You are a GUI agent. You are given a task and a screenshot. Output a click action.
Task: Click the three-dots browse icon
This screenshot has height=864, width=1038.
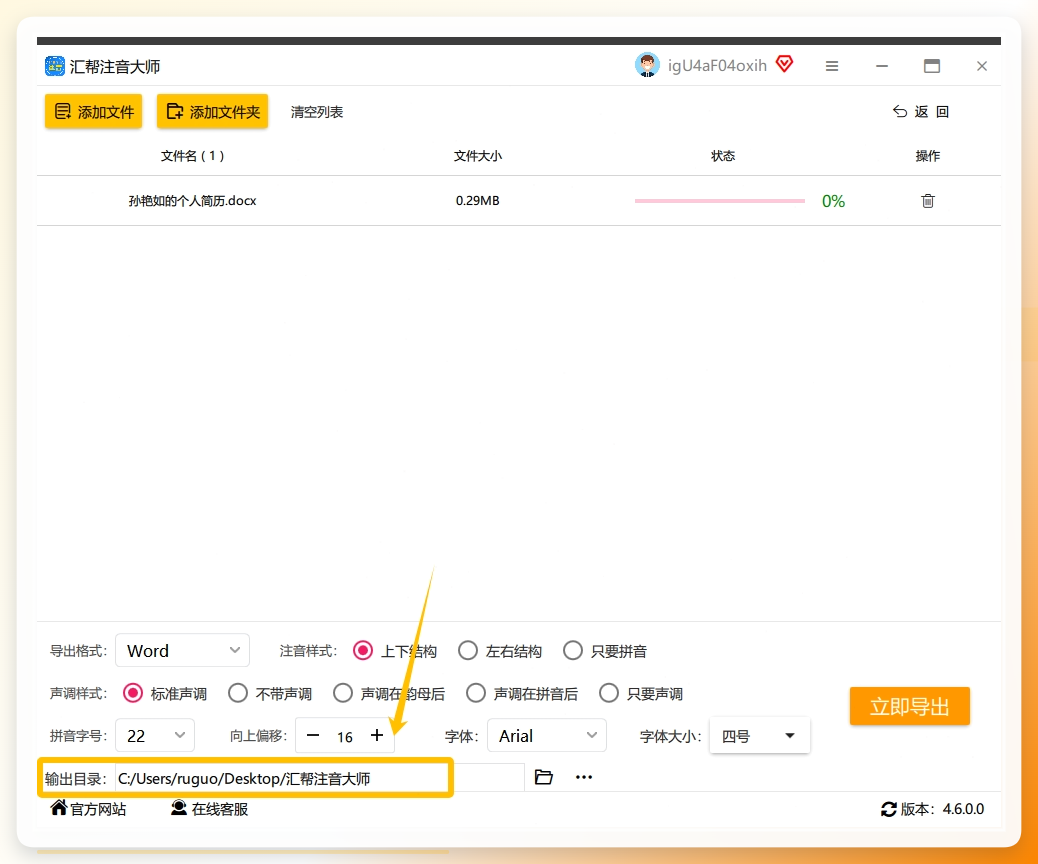tap(584, 777)
